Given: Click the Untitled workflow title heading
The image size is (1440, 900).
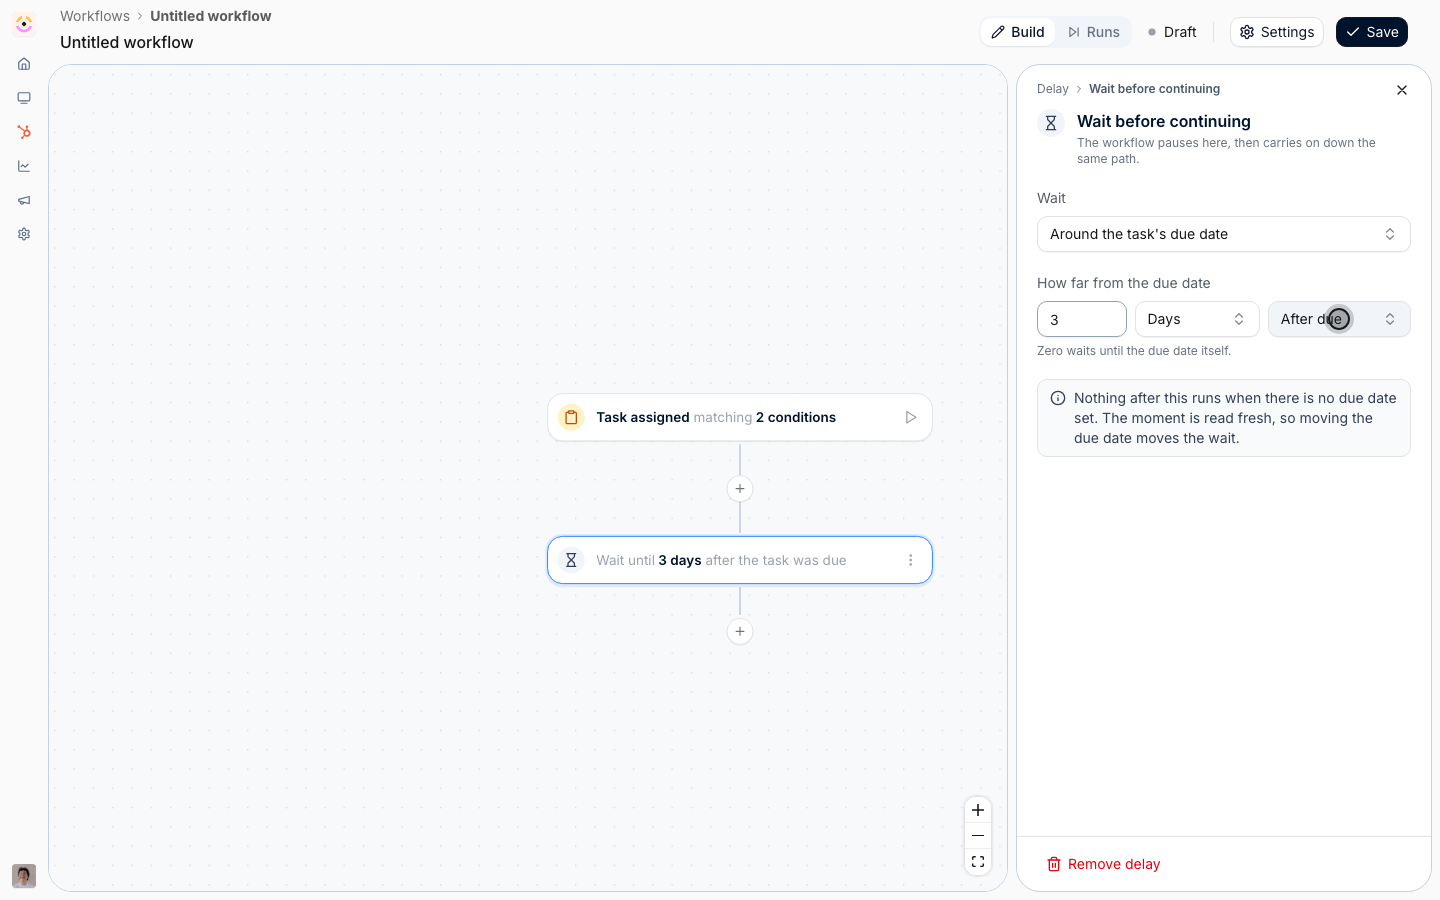Looking at the screenshot, I should (127, 42).
